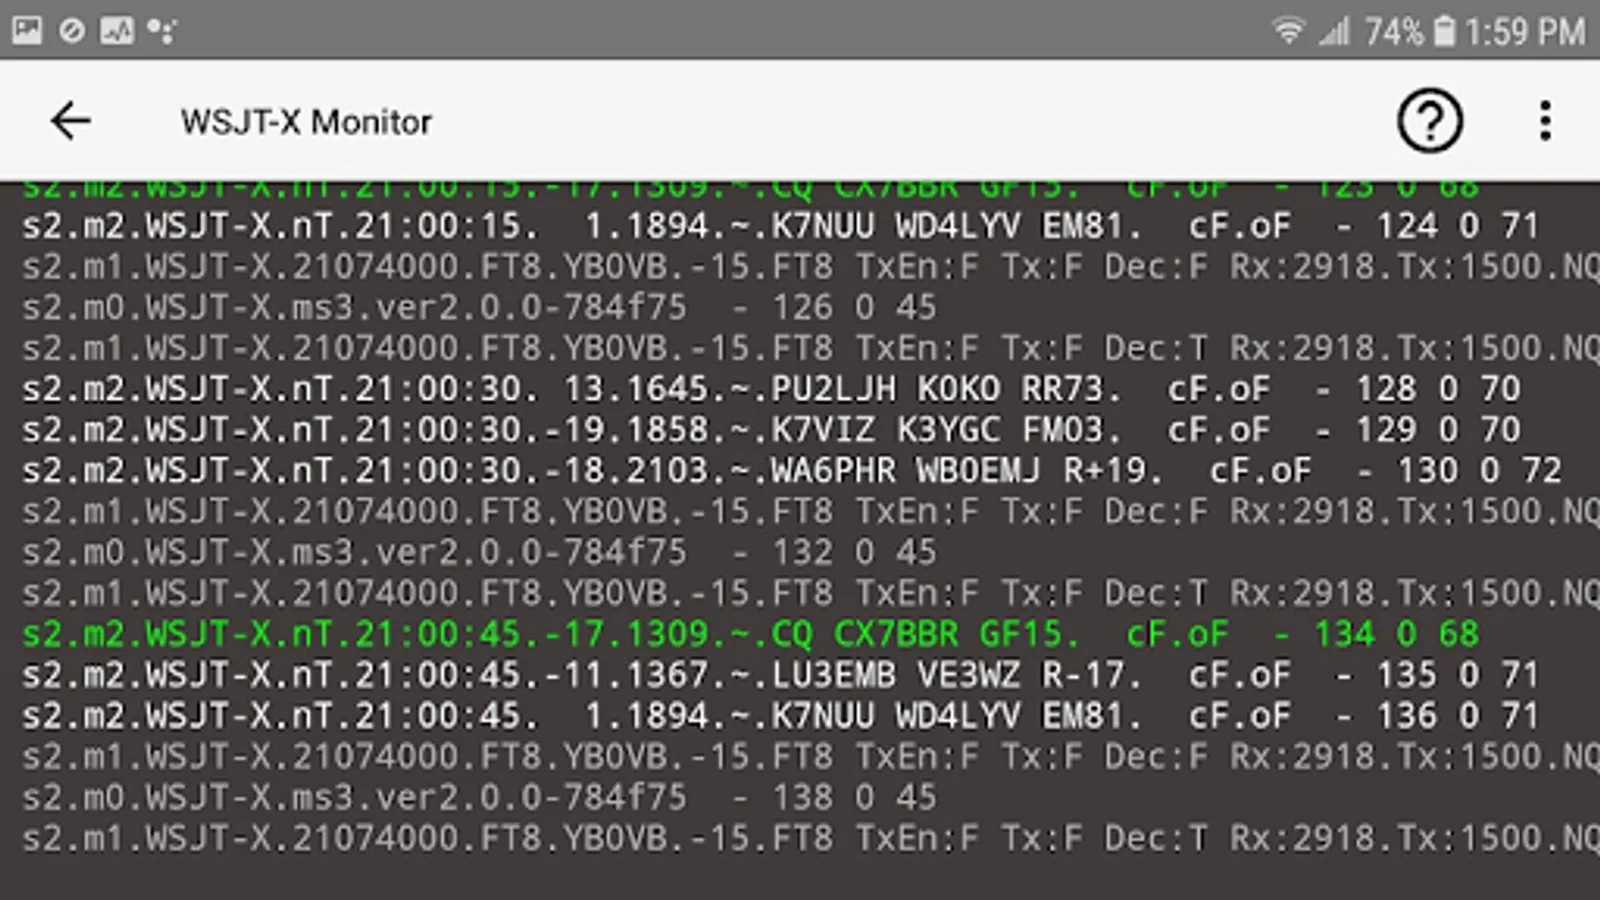Viewport: 1600px width, 900px height.
Task: Select the green CQ CX7BBR row numbered 134
Action: pos(750,634)
